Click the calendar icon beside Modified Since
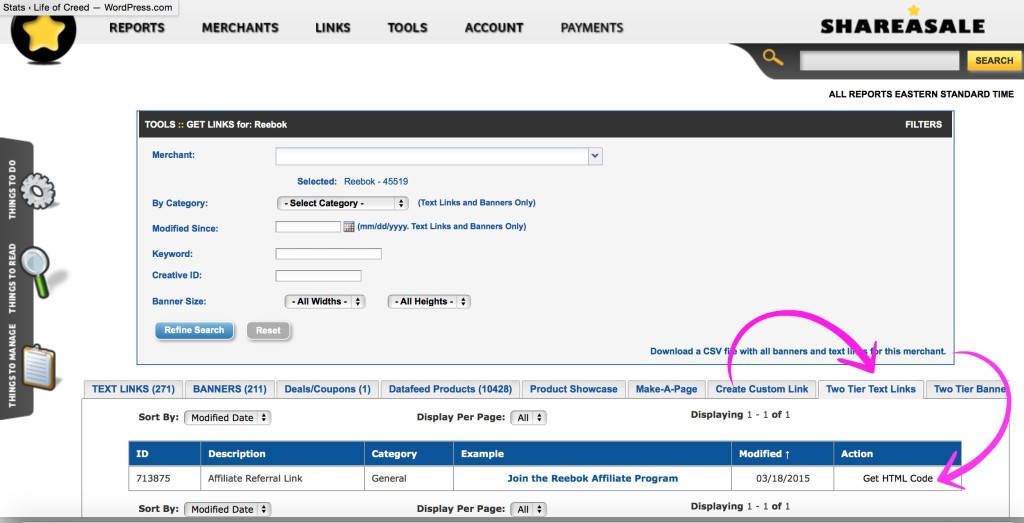The image size is (1024, 523). point(349,227)
